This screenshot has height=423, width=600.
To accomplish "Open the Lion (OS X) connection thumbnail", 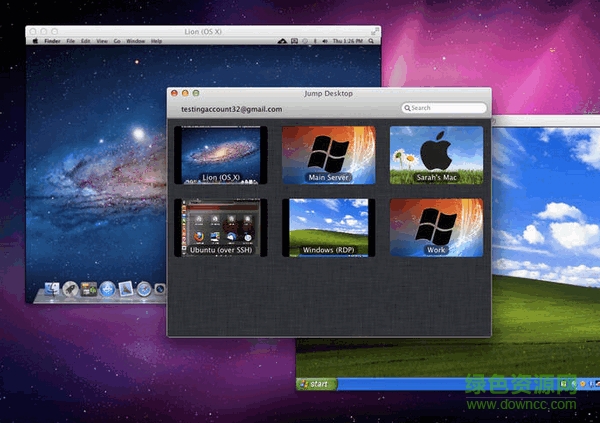I will 222,154.
